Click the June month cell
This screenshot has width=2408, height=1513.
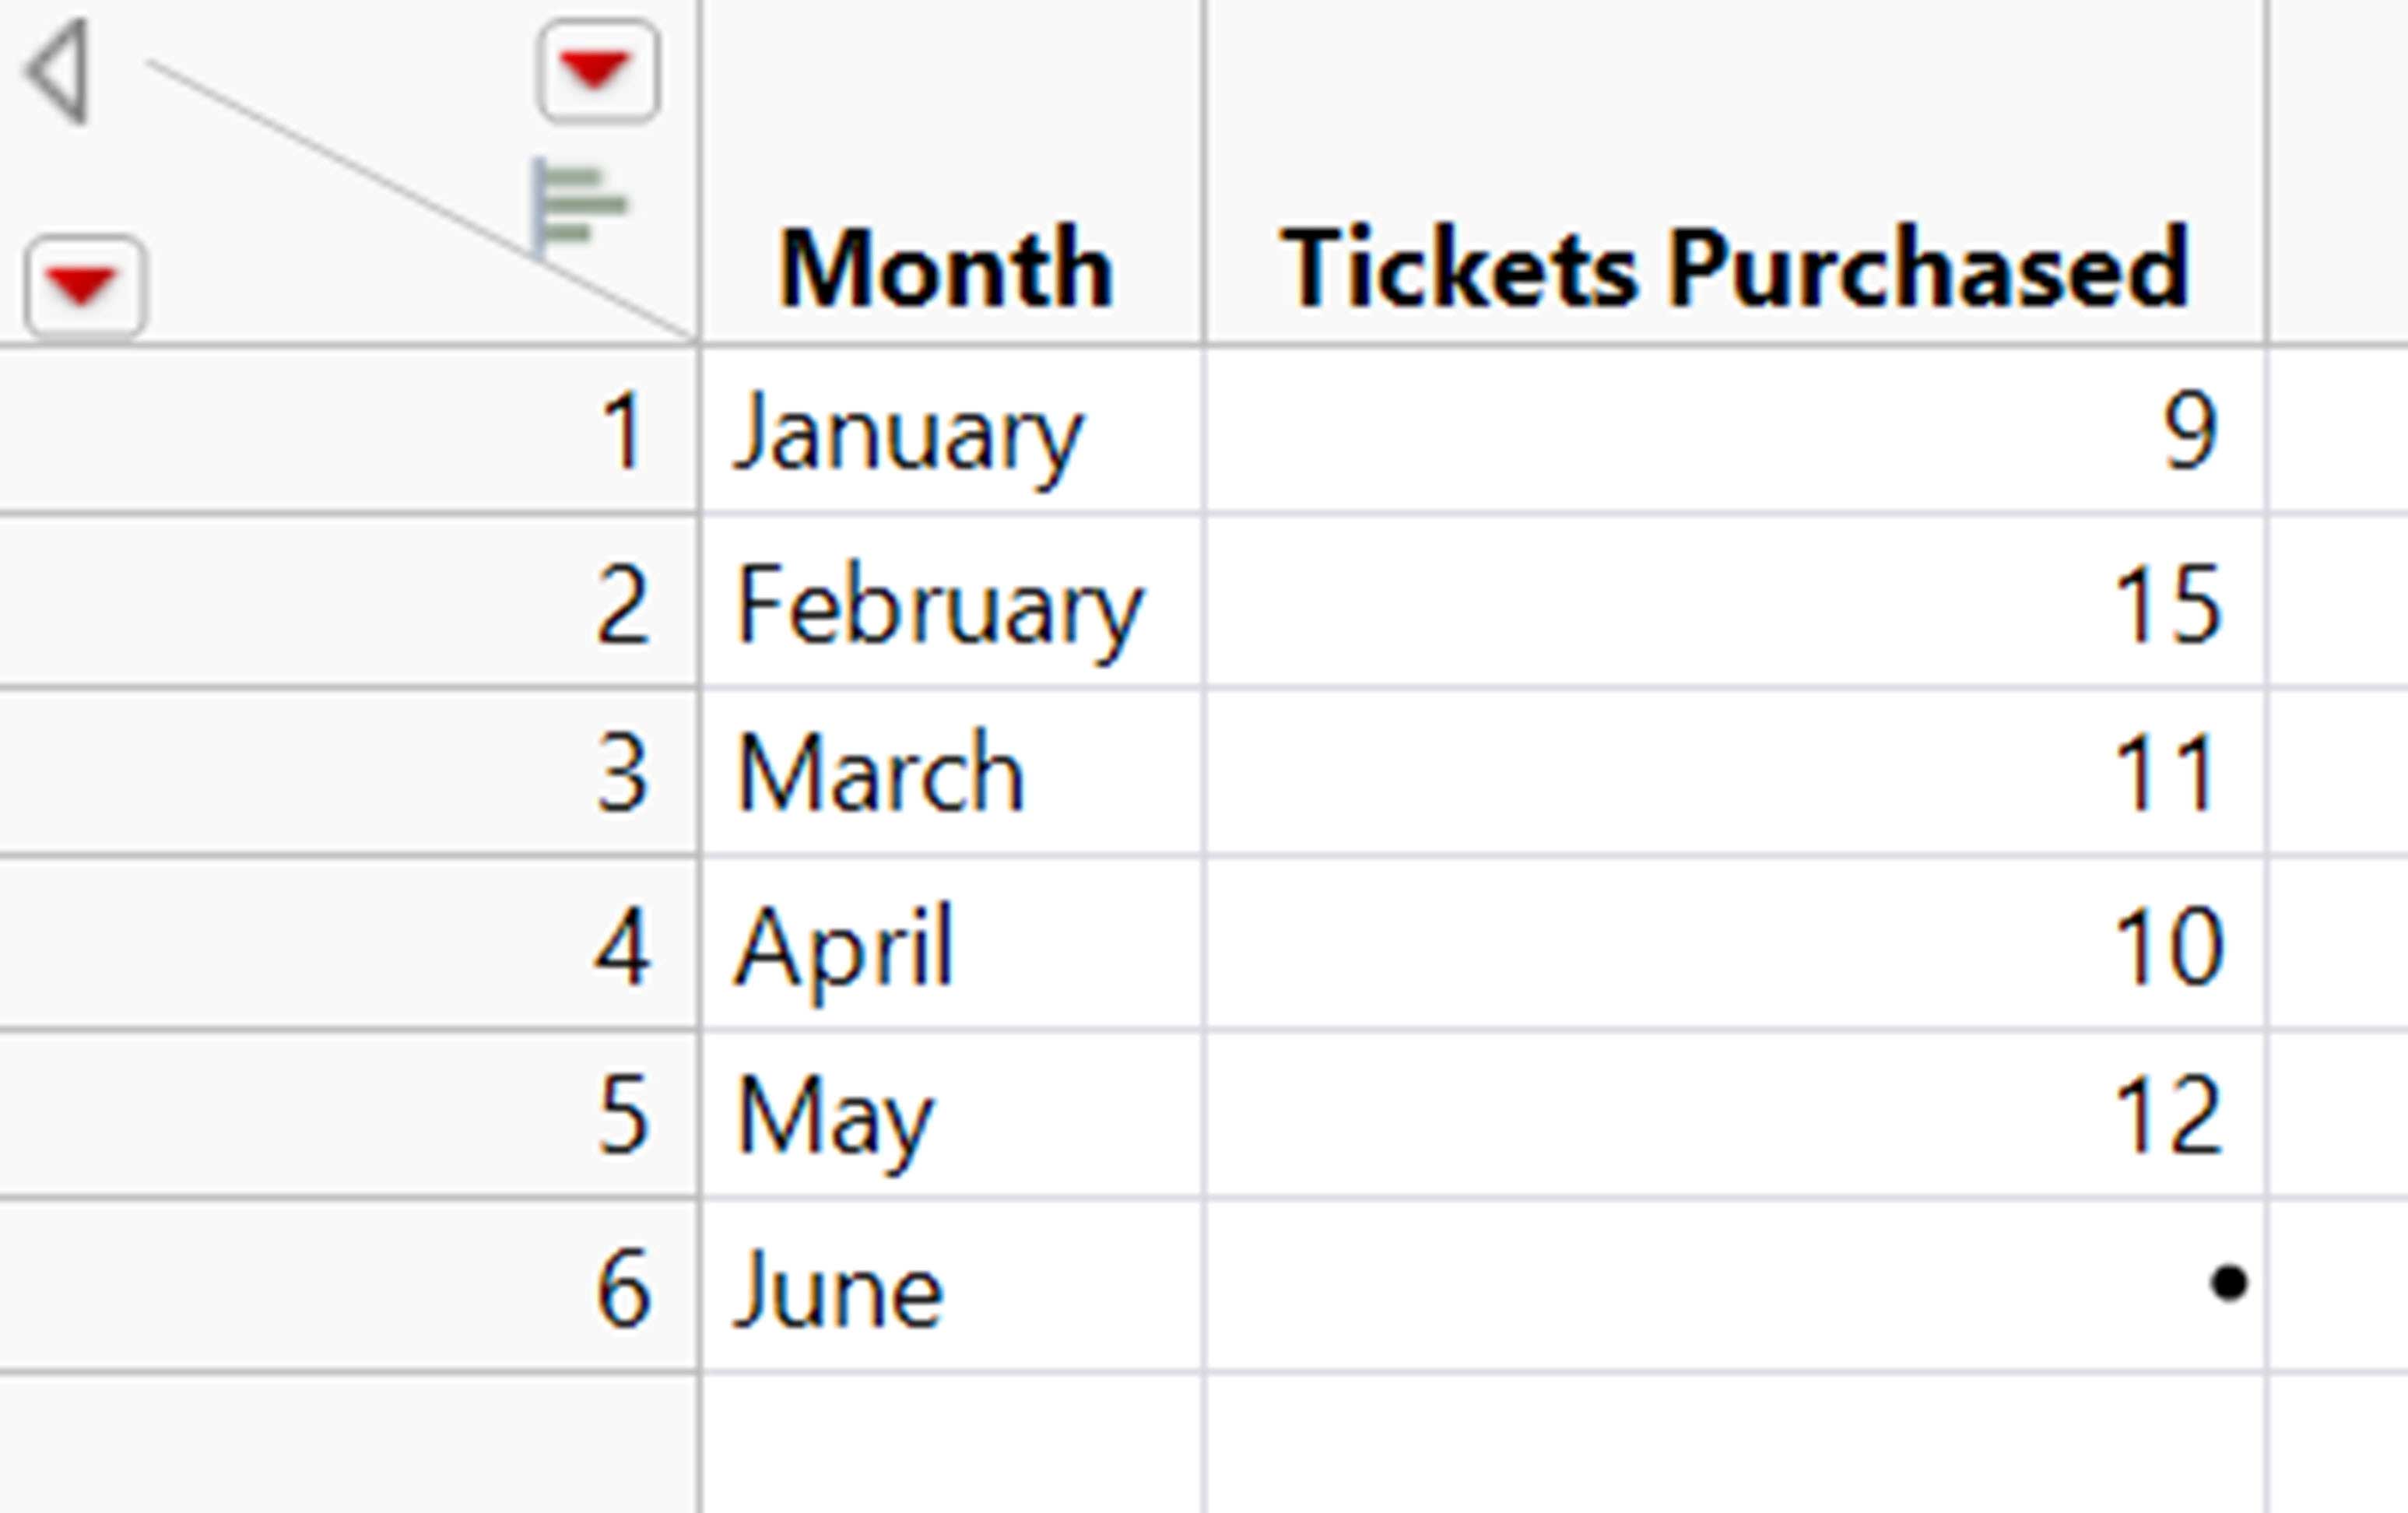[x=952, y=1285]
